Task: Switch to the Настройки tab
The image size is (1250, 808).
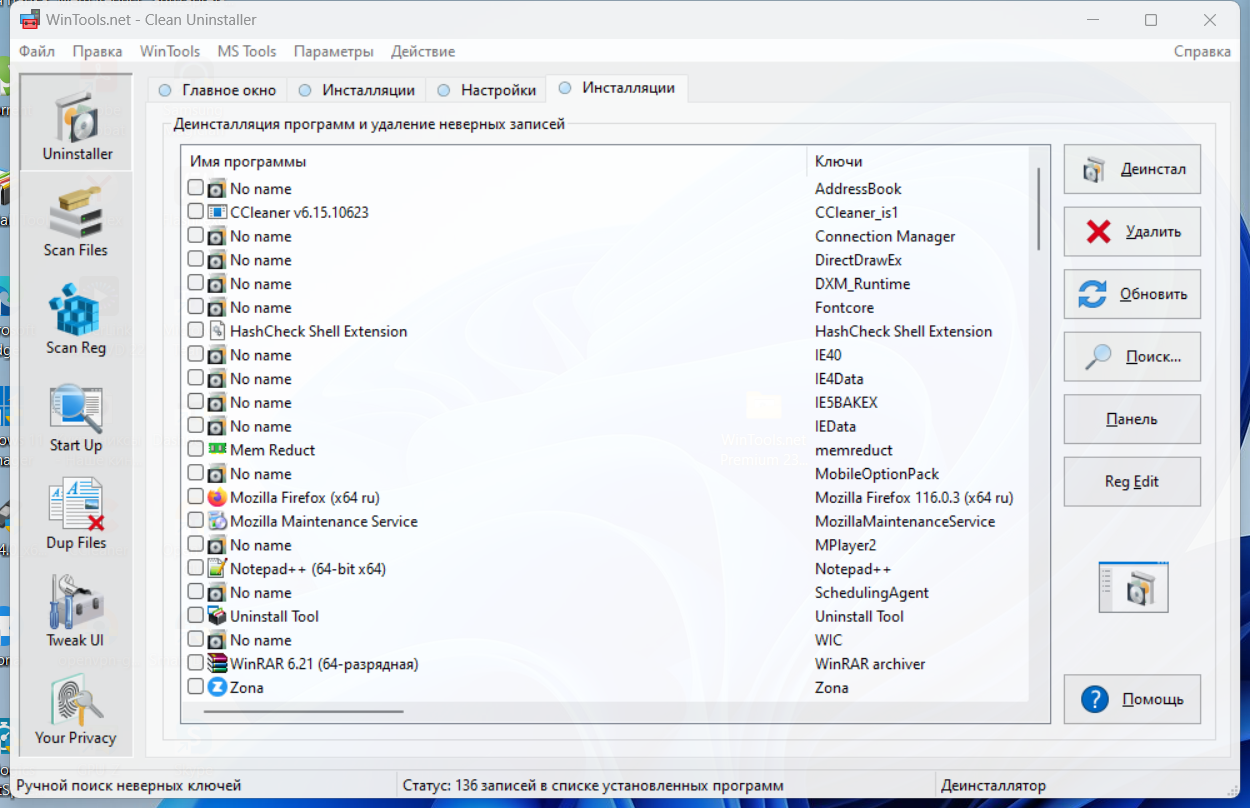Action: (x=487, y=90)
